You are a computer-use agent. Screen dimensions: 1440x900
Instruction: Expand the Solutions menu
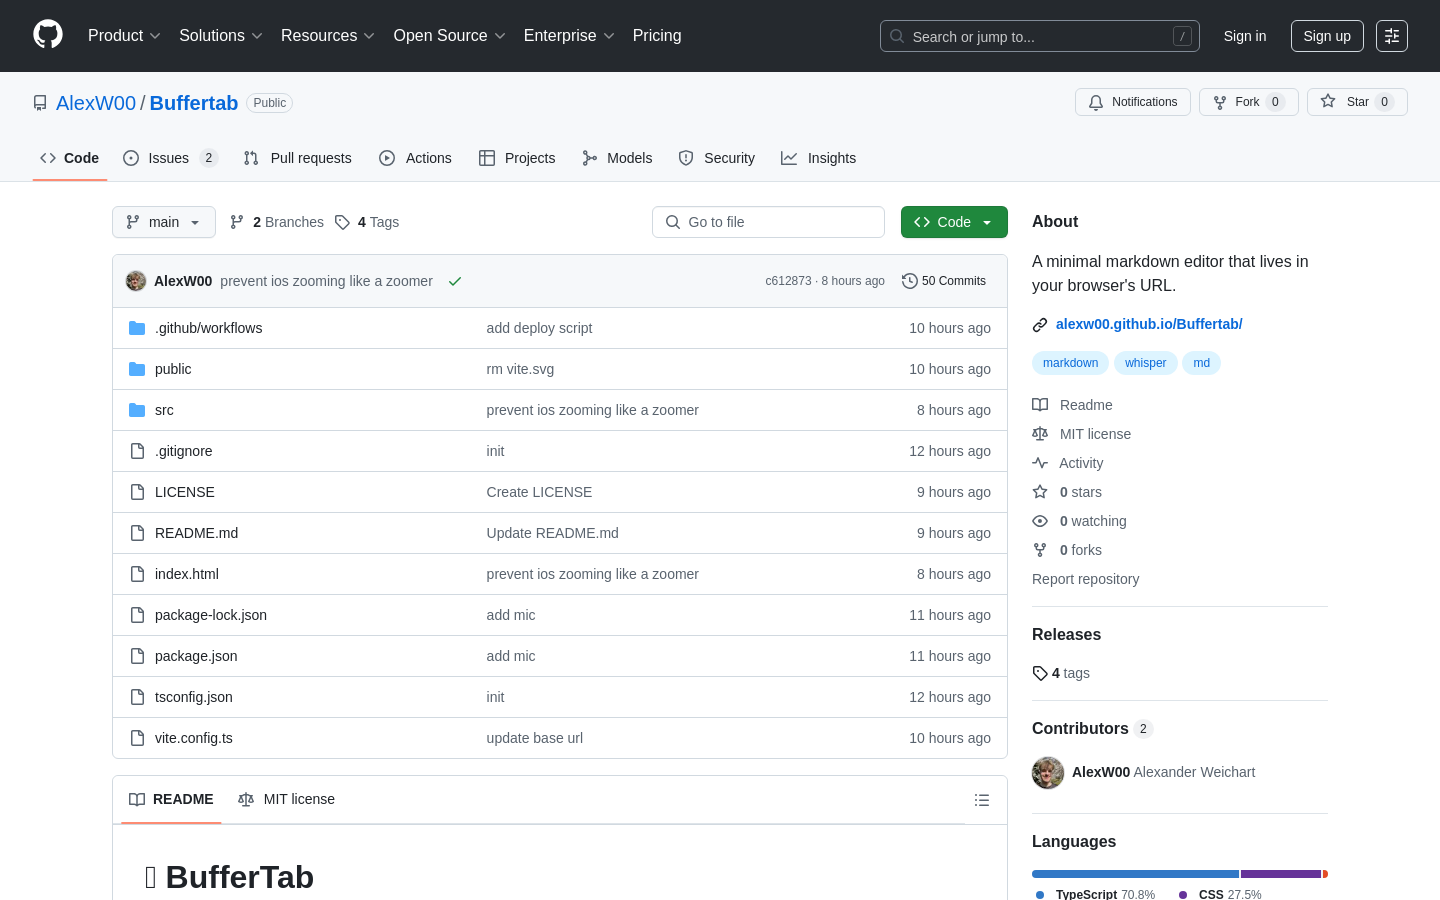[x=221, y=36]
